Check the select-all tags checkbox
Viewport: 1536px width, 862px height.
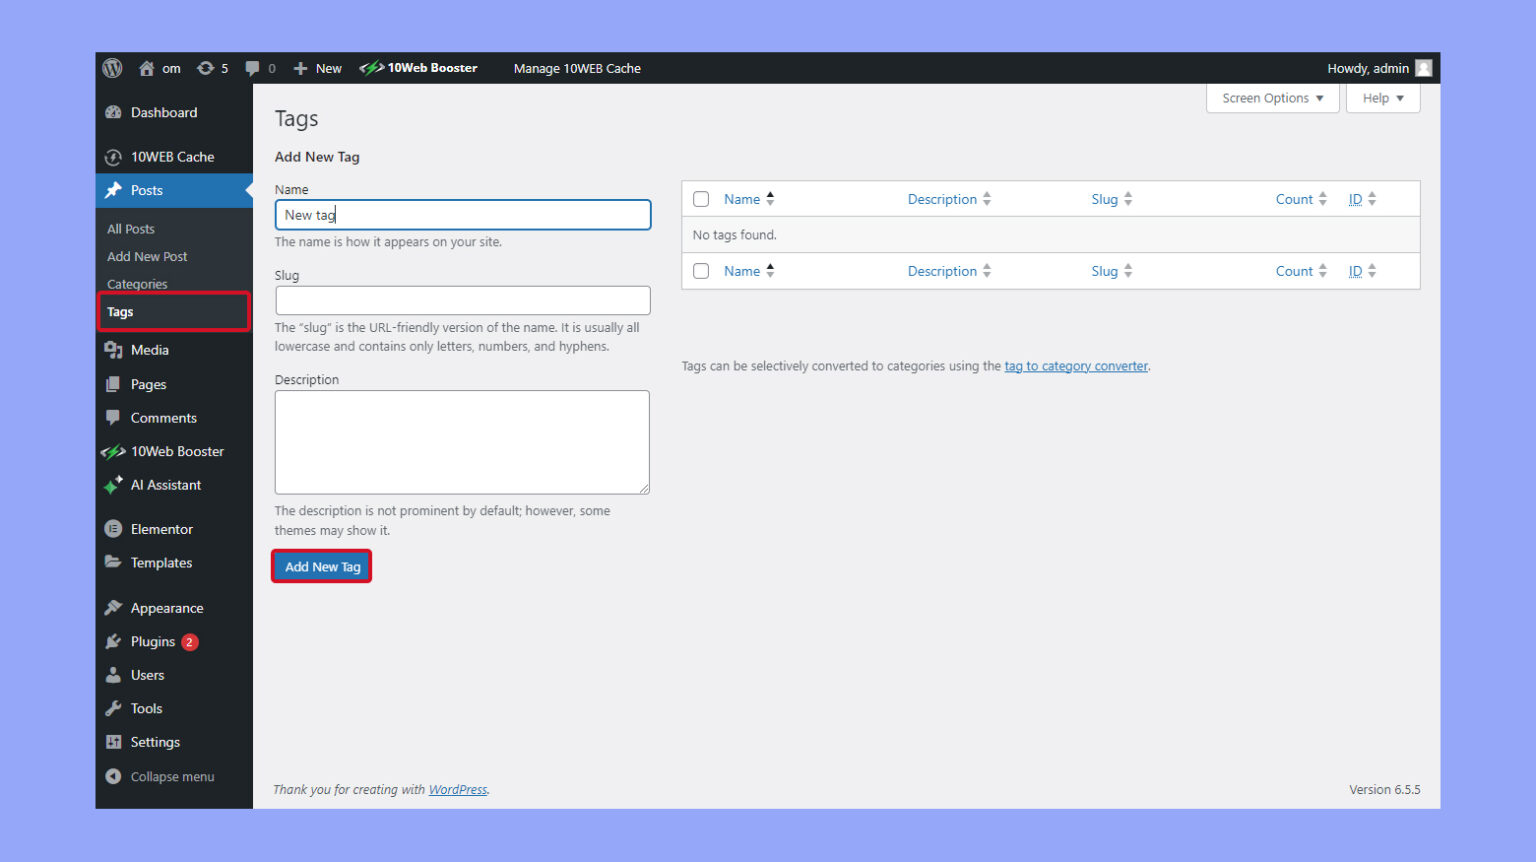pyautogui.click(x=700, y=198)
